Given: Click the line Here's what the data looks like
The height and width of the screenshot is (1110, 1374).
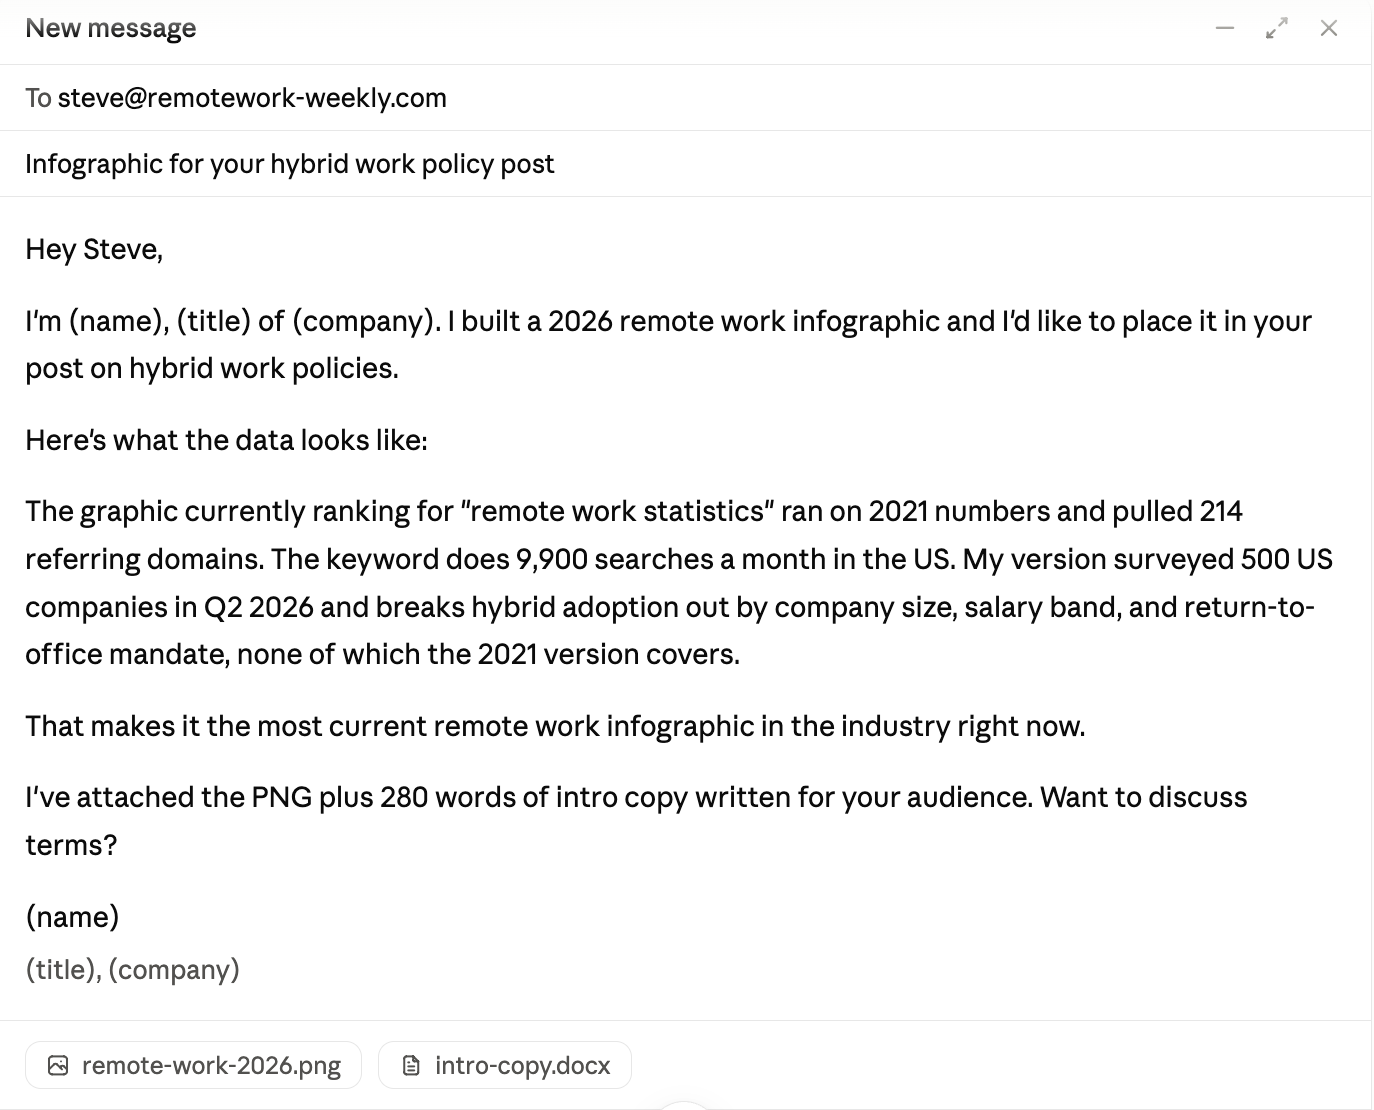Looking at the screenshot, I should pyautogui.click(x=226, y=440).
